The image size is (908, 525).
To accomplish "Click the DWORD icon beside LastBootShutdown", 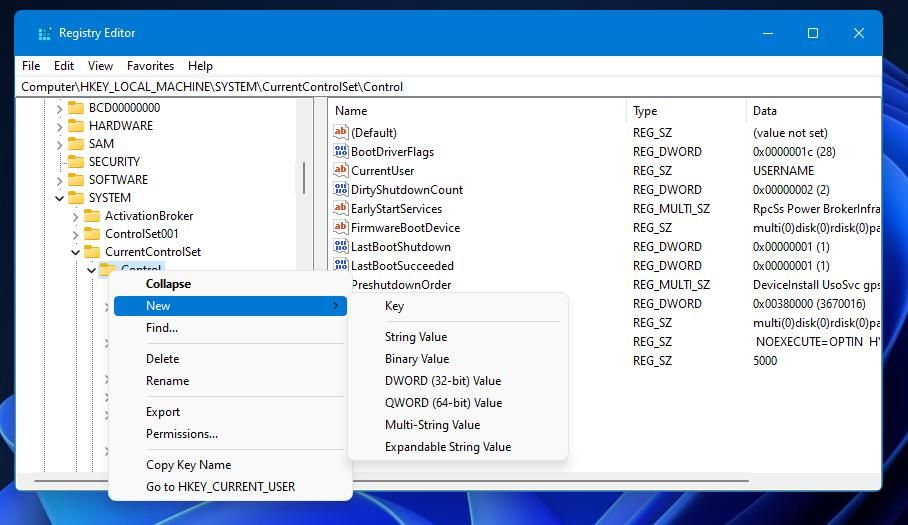I will coord(340,247).
